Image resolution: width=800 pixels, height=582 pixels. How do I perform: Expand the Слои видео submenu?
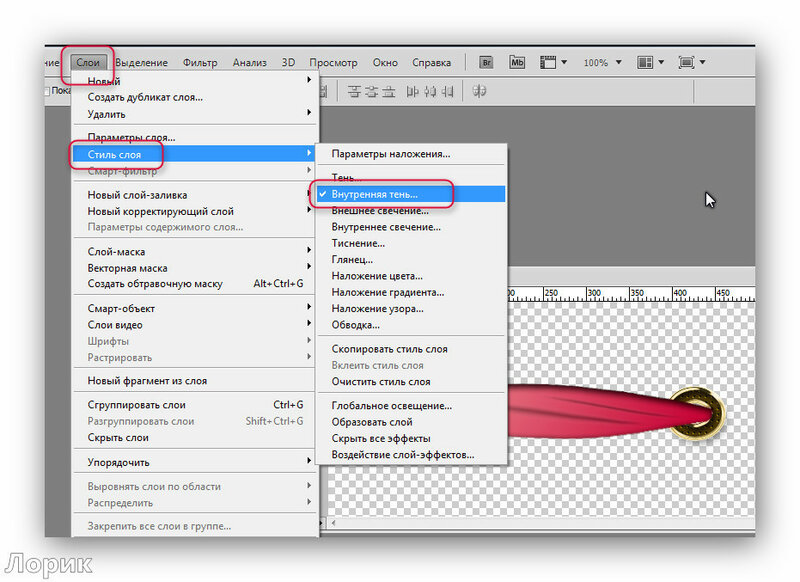click(x=194, y=324)
